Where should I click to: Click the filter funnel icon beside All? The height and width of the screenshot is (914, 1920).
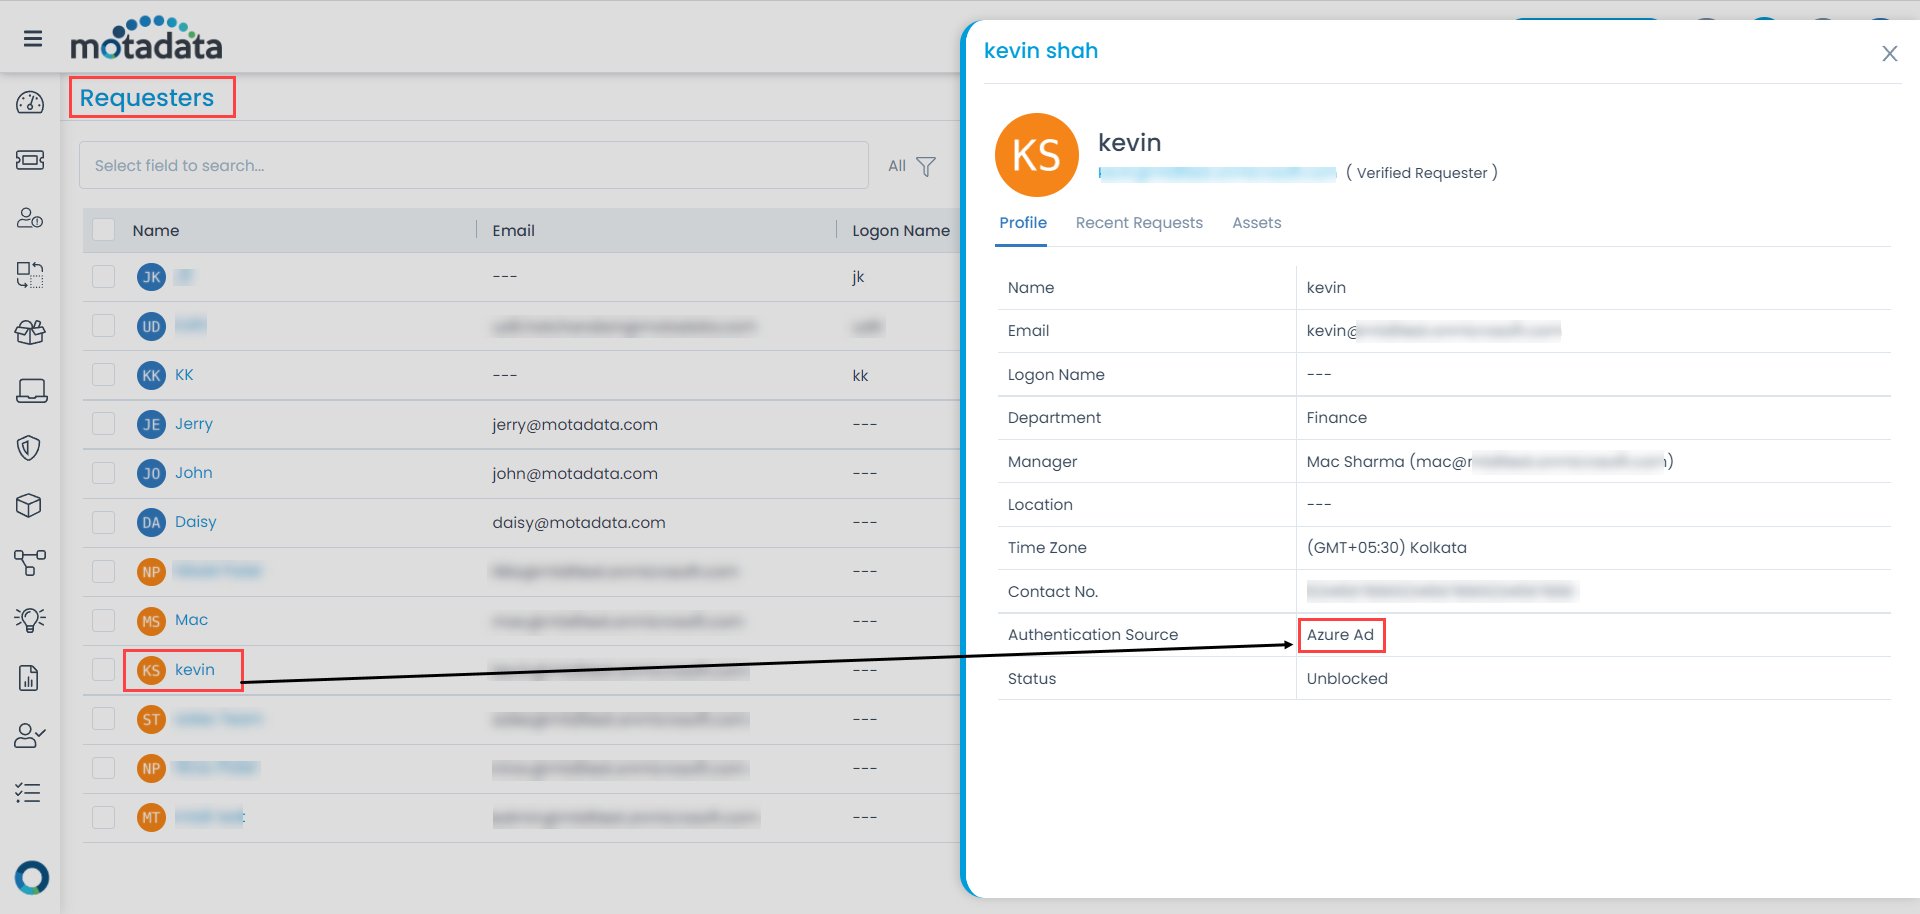coord(927,166)
